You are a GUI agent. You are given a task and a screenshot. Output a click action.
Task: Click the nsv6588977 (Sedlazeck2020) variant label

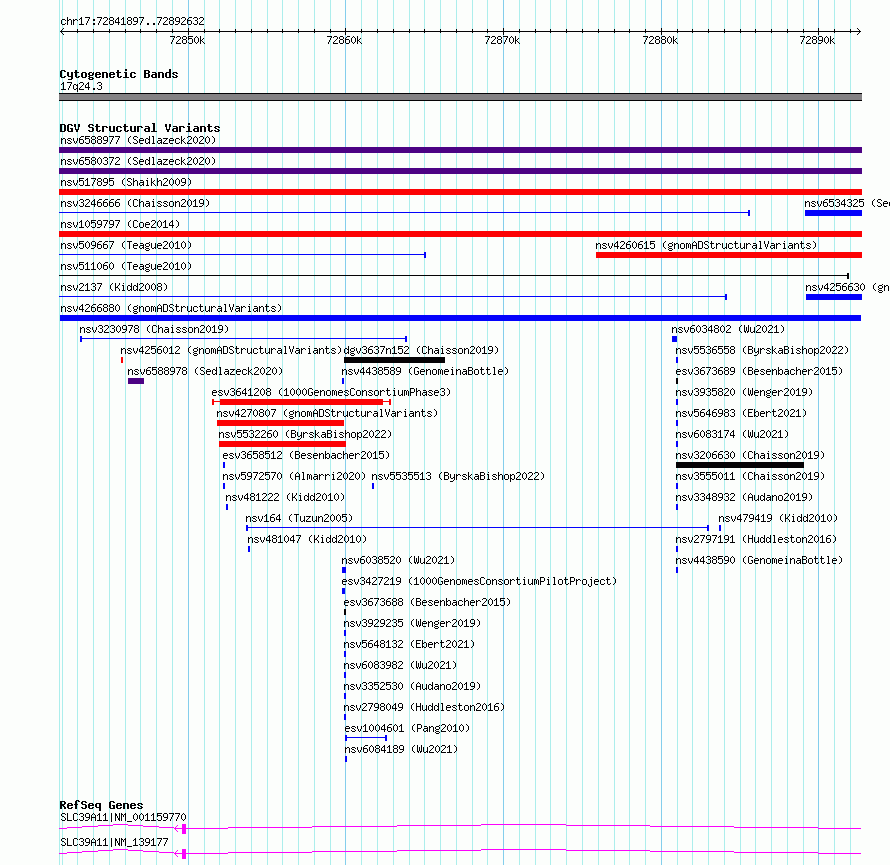pos(138,140)
